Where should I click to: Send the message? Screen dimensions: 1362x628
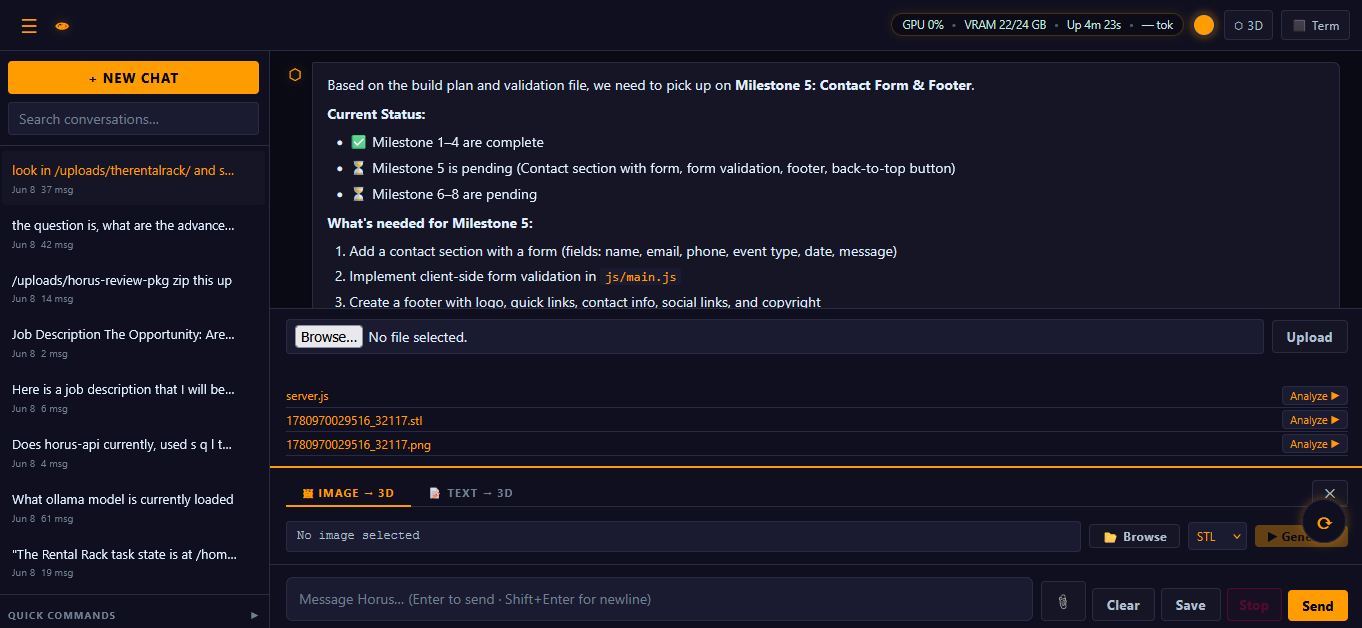1317,605
